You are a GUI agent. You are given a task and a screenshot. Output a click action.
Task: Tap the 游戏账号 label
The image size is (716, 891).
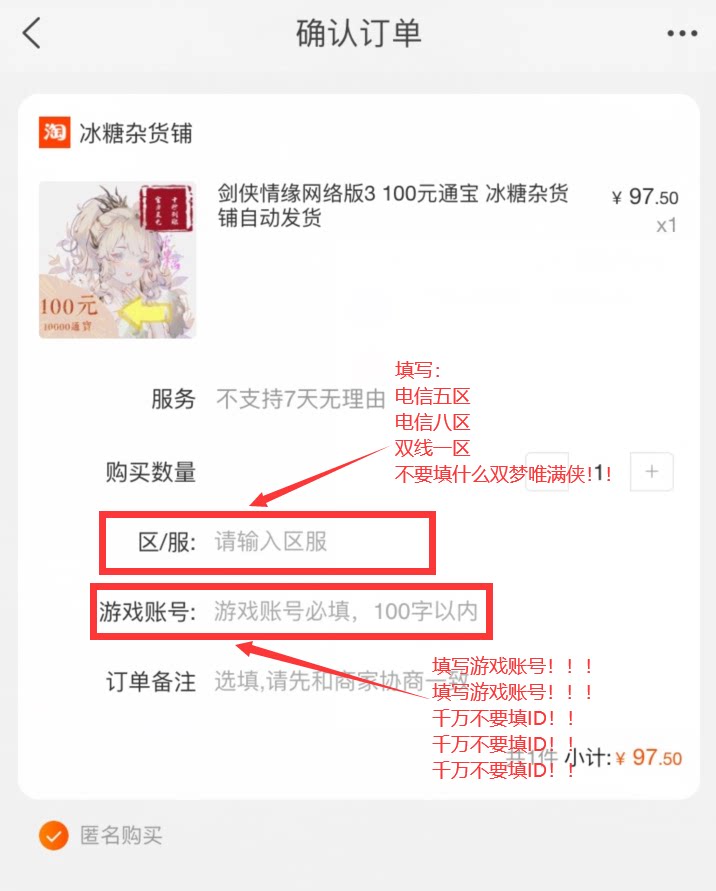tap(148, 611)
